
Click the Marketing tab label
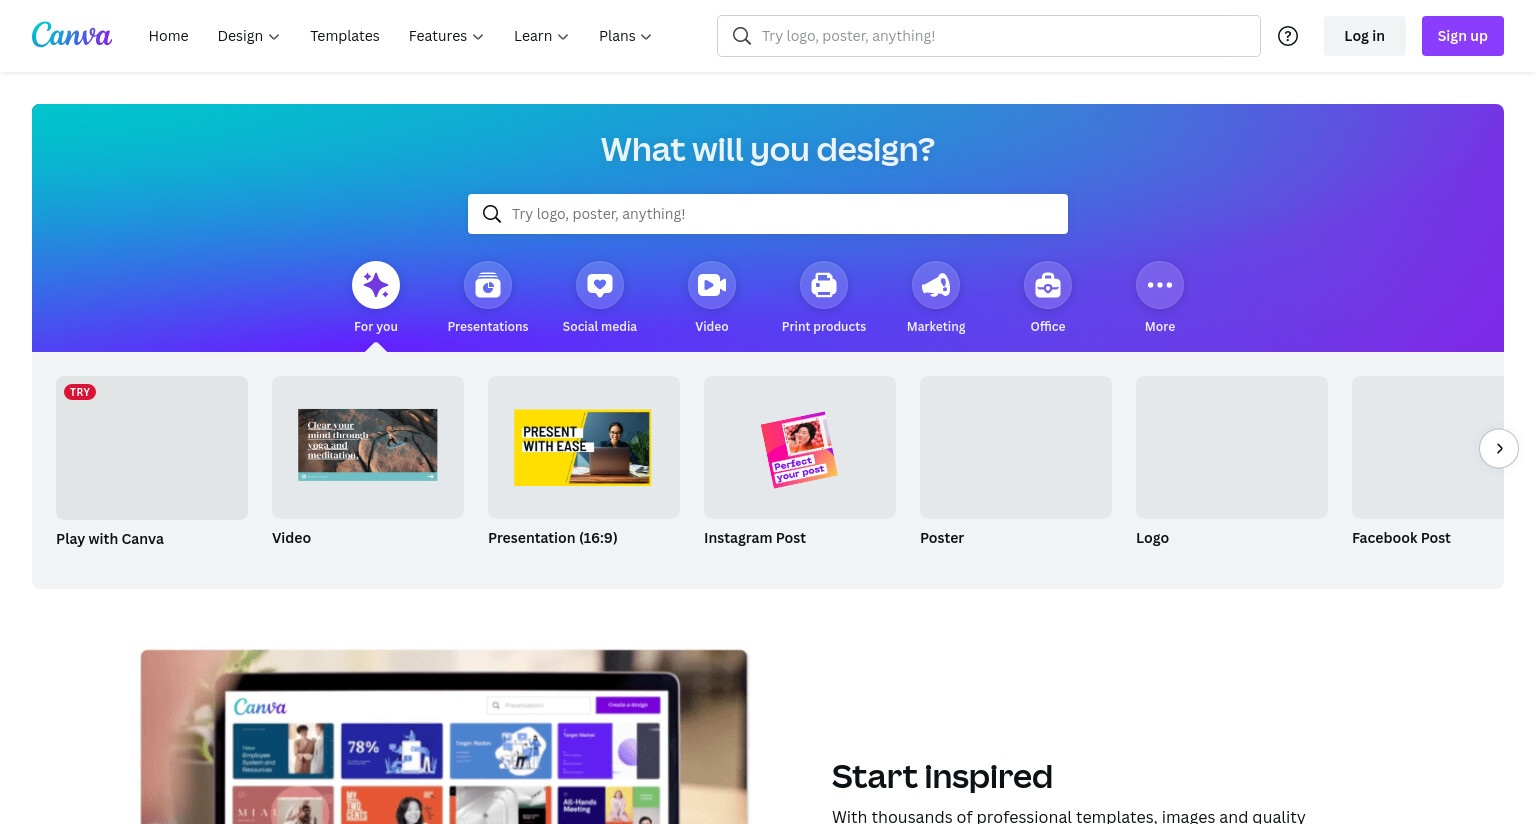(x=936, y=327)
